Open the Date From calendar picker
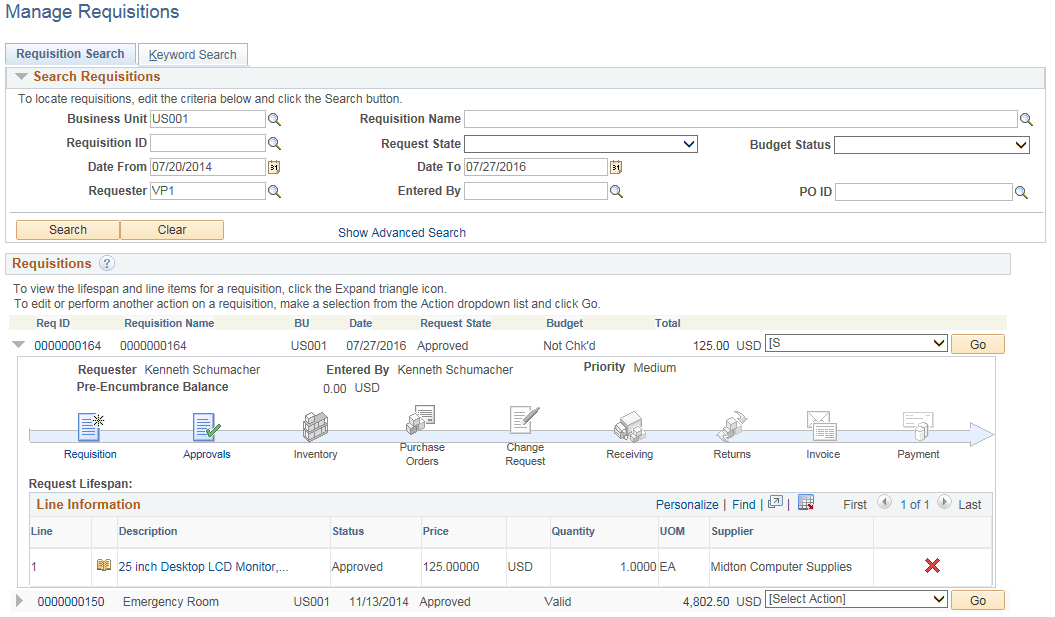This screenshot has height=617, width=1055. [274, 167]
